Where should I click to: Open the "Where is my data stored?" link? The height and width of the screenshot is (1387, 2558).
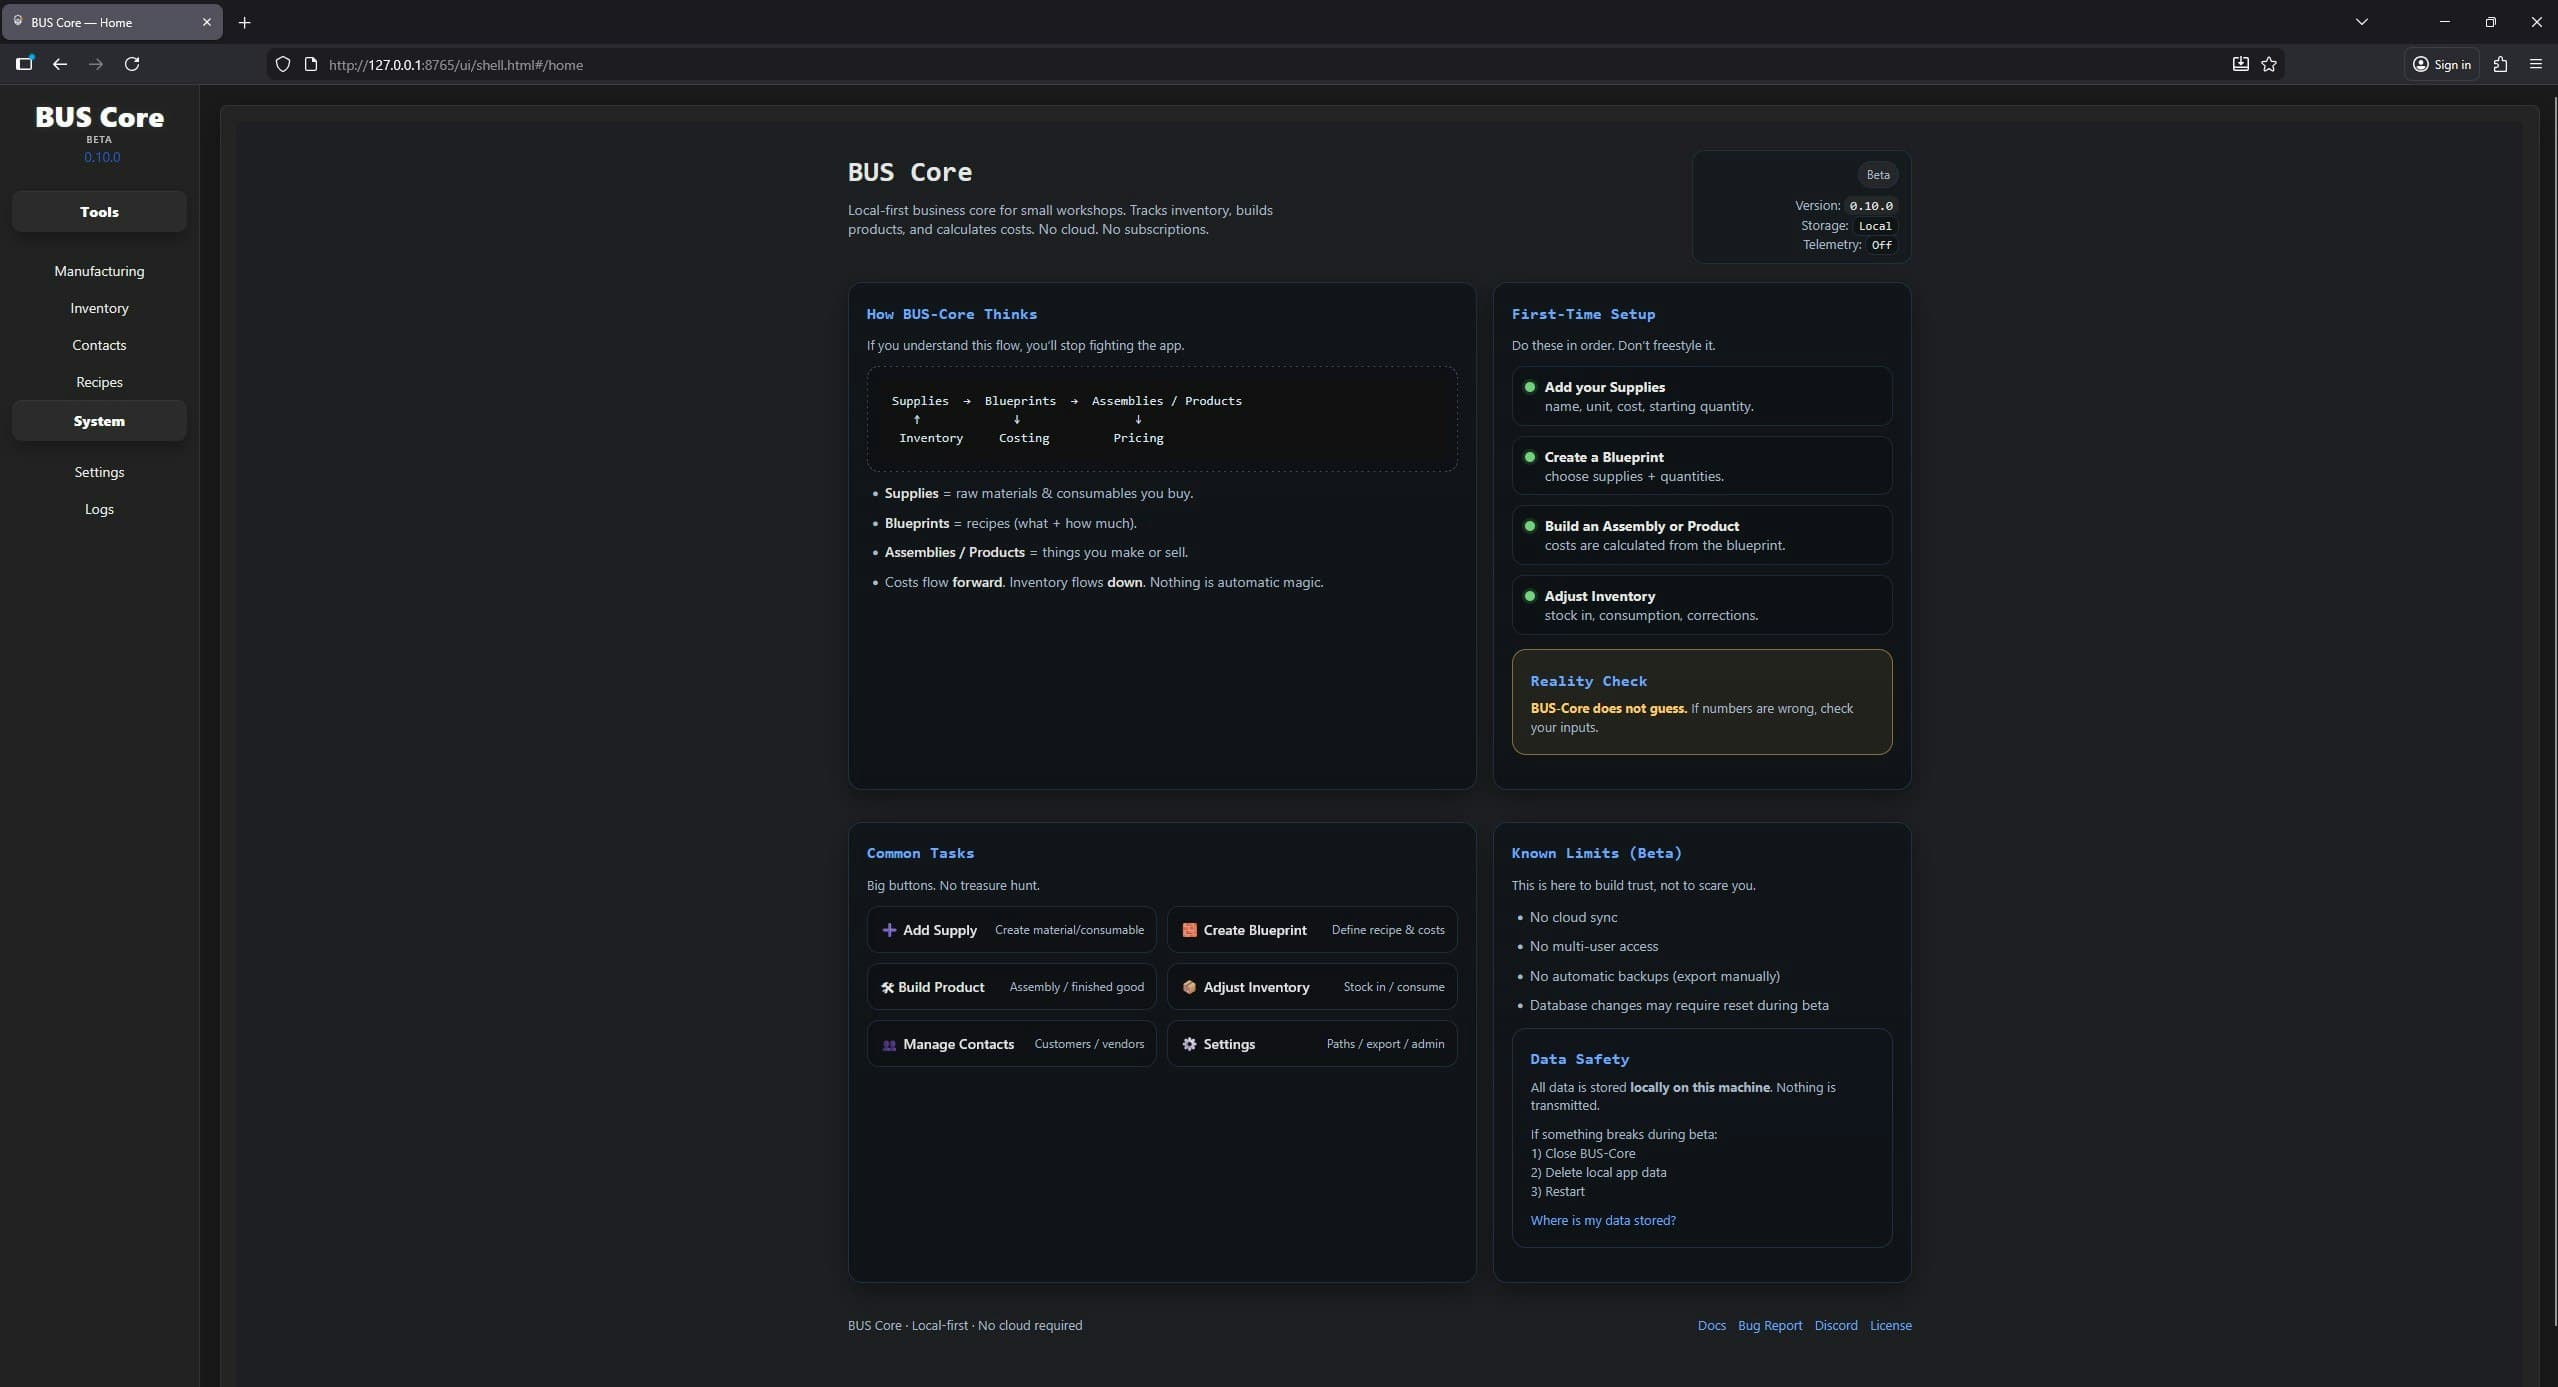pyautogui.click(x=1603, y=1220)
